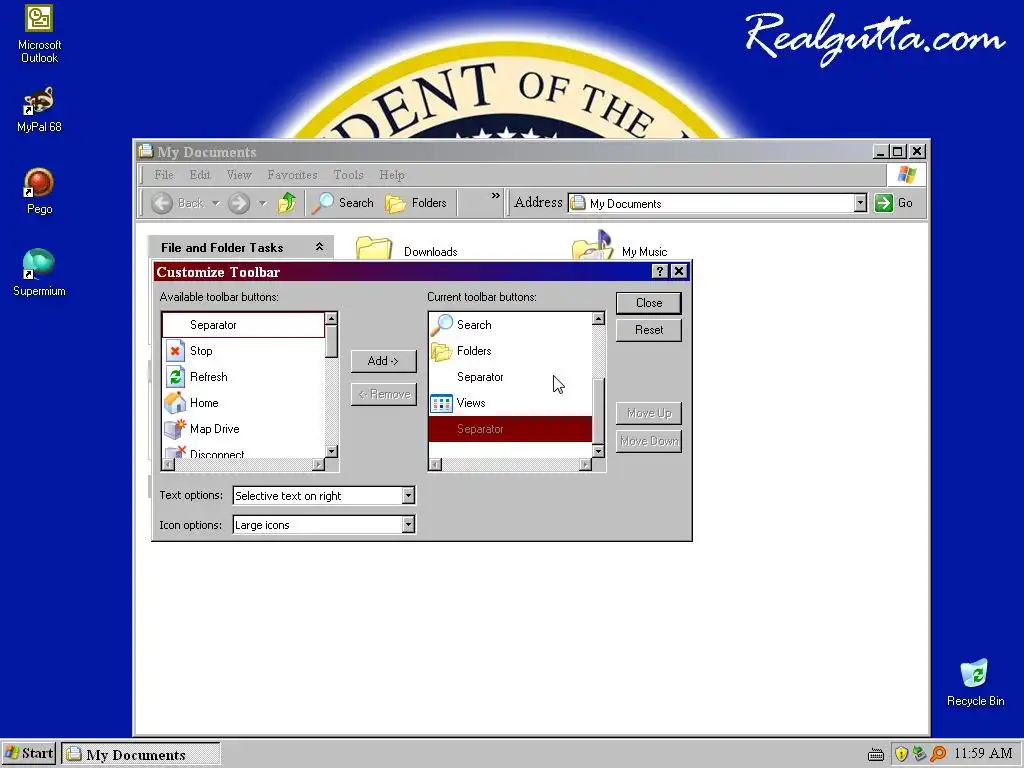Click the dialog help question mark button
Image resolution: width=1024 pixels, height=768 pixels.
pos(660,271)
